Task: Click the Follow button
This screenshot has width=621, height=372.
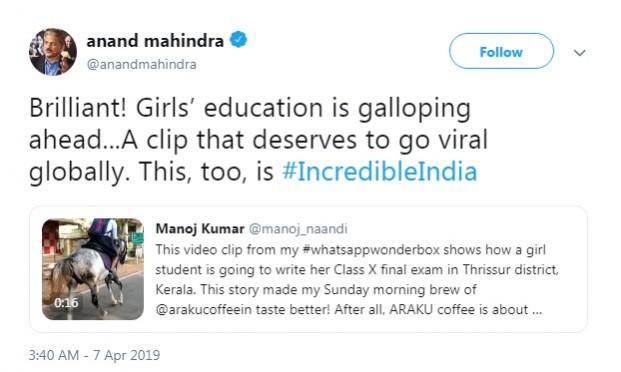Action: [x=501, y=51]
